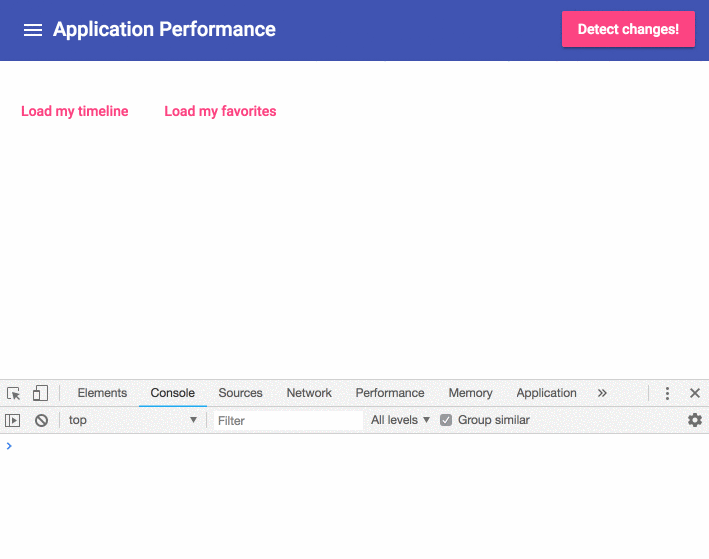Viewport: 709px width, 559px height.
Task: Click Load my timeline link
Action: [x=75, y=111]
